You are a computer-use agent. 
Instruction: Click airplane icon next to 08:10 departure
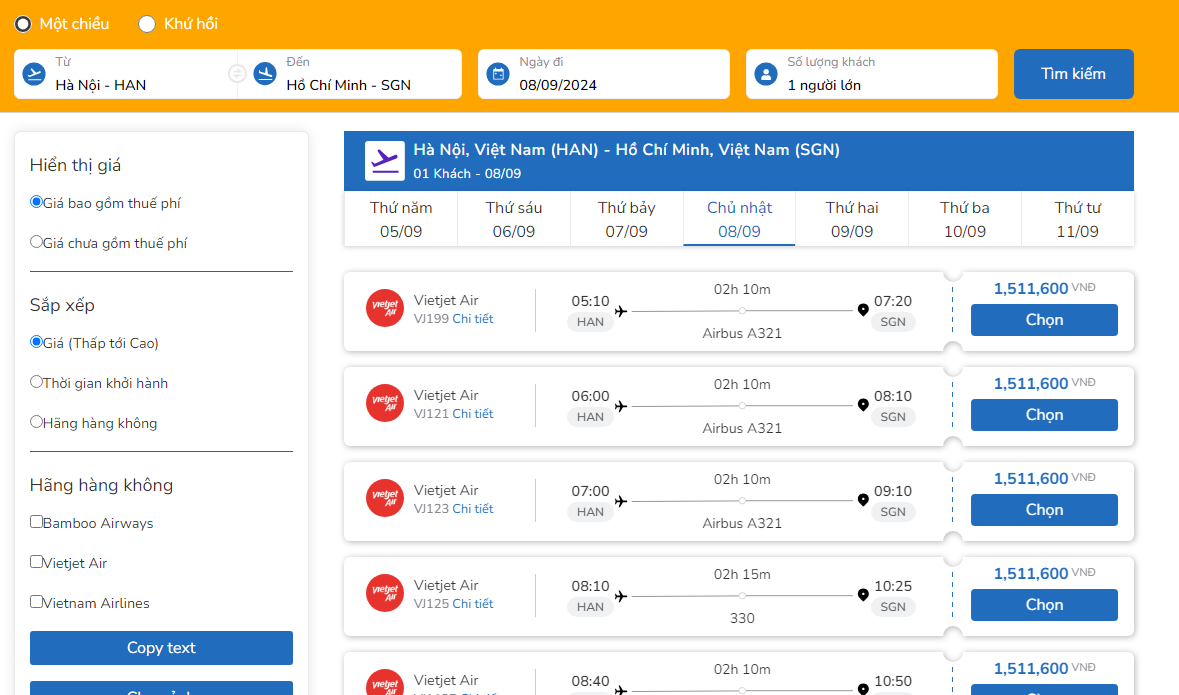[621, 596]
